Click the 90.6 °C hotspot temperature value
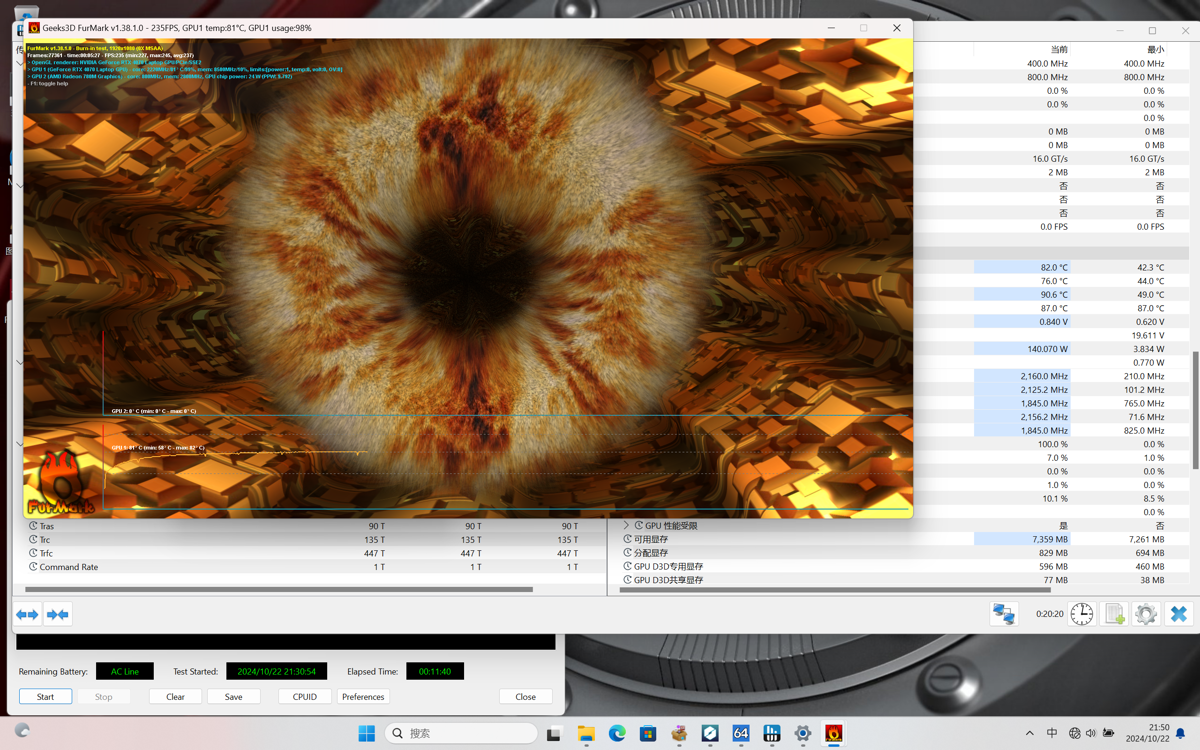 click(1054, 294)
